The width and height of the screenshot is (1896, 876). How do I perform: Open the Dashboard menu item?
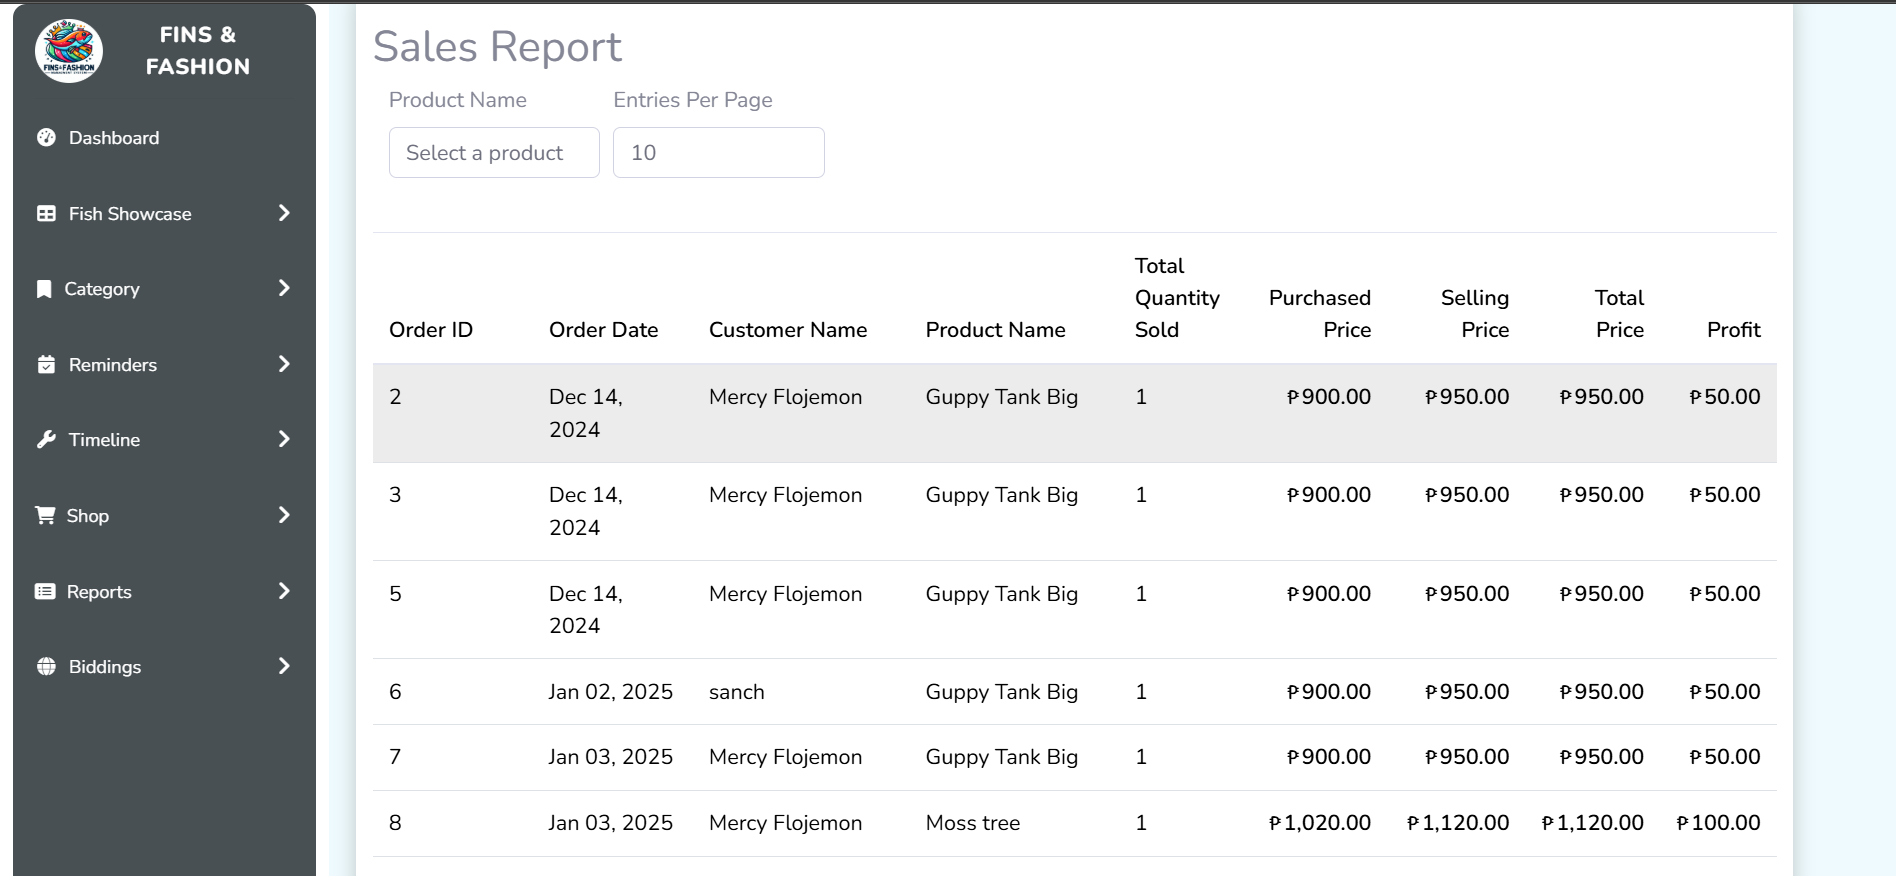[113, 138]
